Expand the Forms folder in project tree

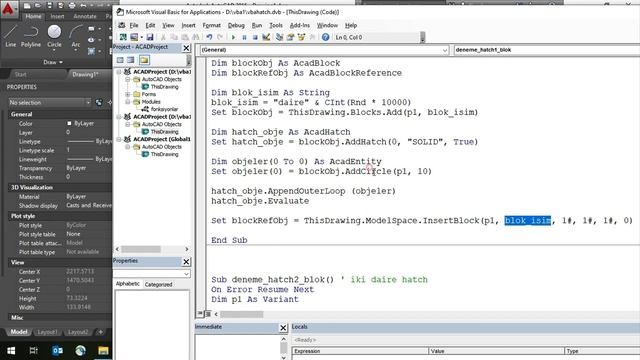click(x=128, y=94)
